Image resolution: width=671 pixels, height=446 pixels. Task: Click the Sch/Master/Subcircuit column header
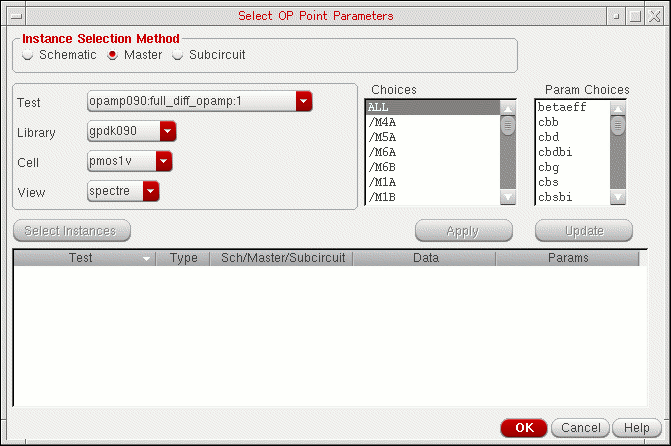pyautogui.click(x=282, y=258)
